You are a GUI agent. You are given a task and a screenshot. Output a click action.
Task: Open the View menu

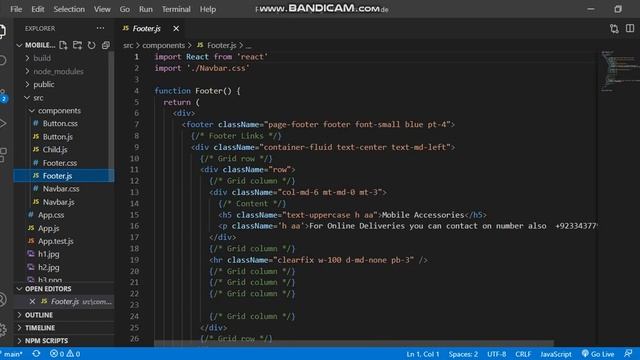[102, 9]
